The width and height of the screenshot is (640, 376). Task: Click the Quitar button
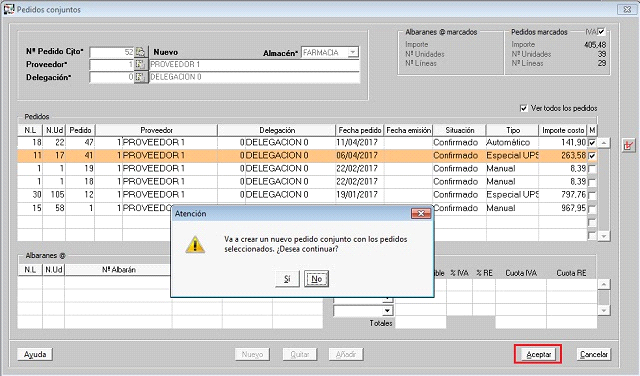[x=300, y=354]
